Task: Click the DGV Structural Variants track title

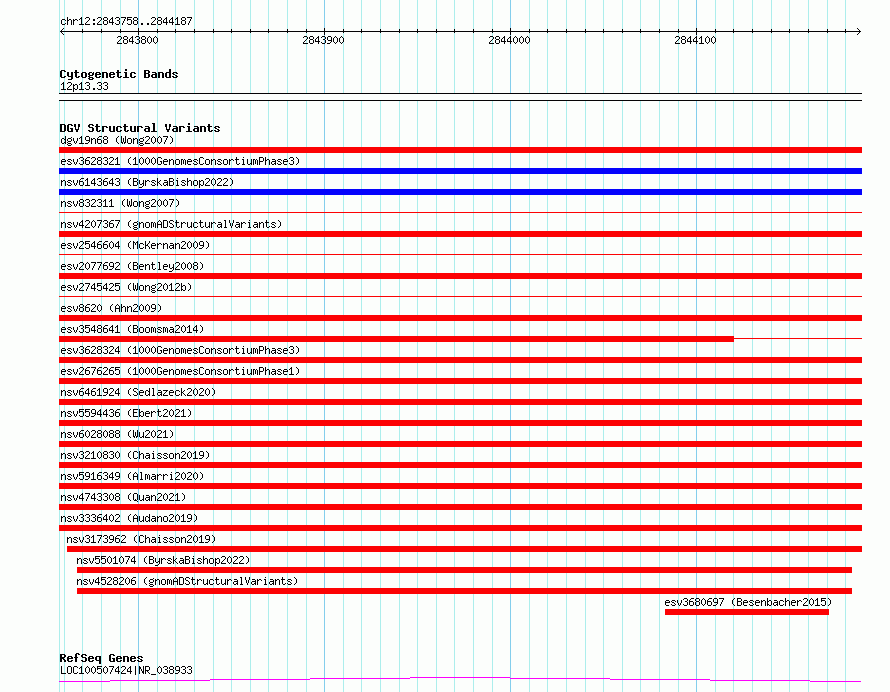Action: point(140,128)
